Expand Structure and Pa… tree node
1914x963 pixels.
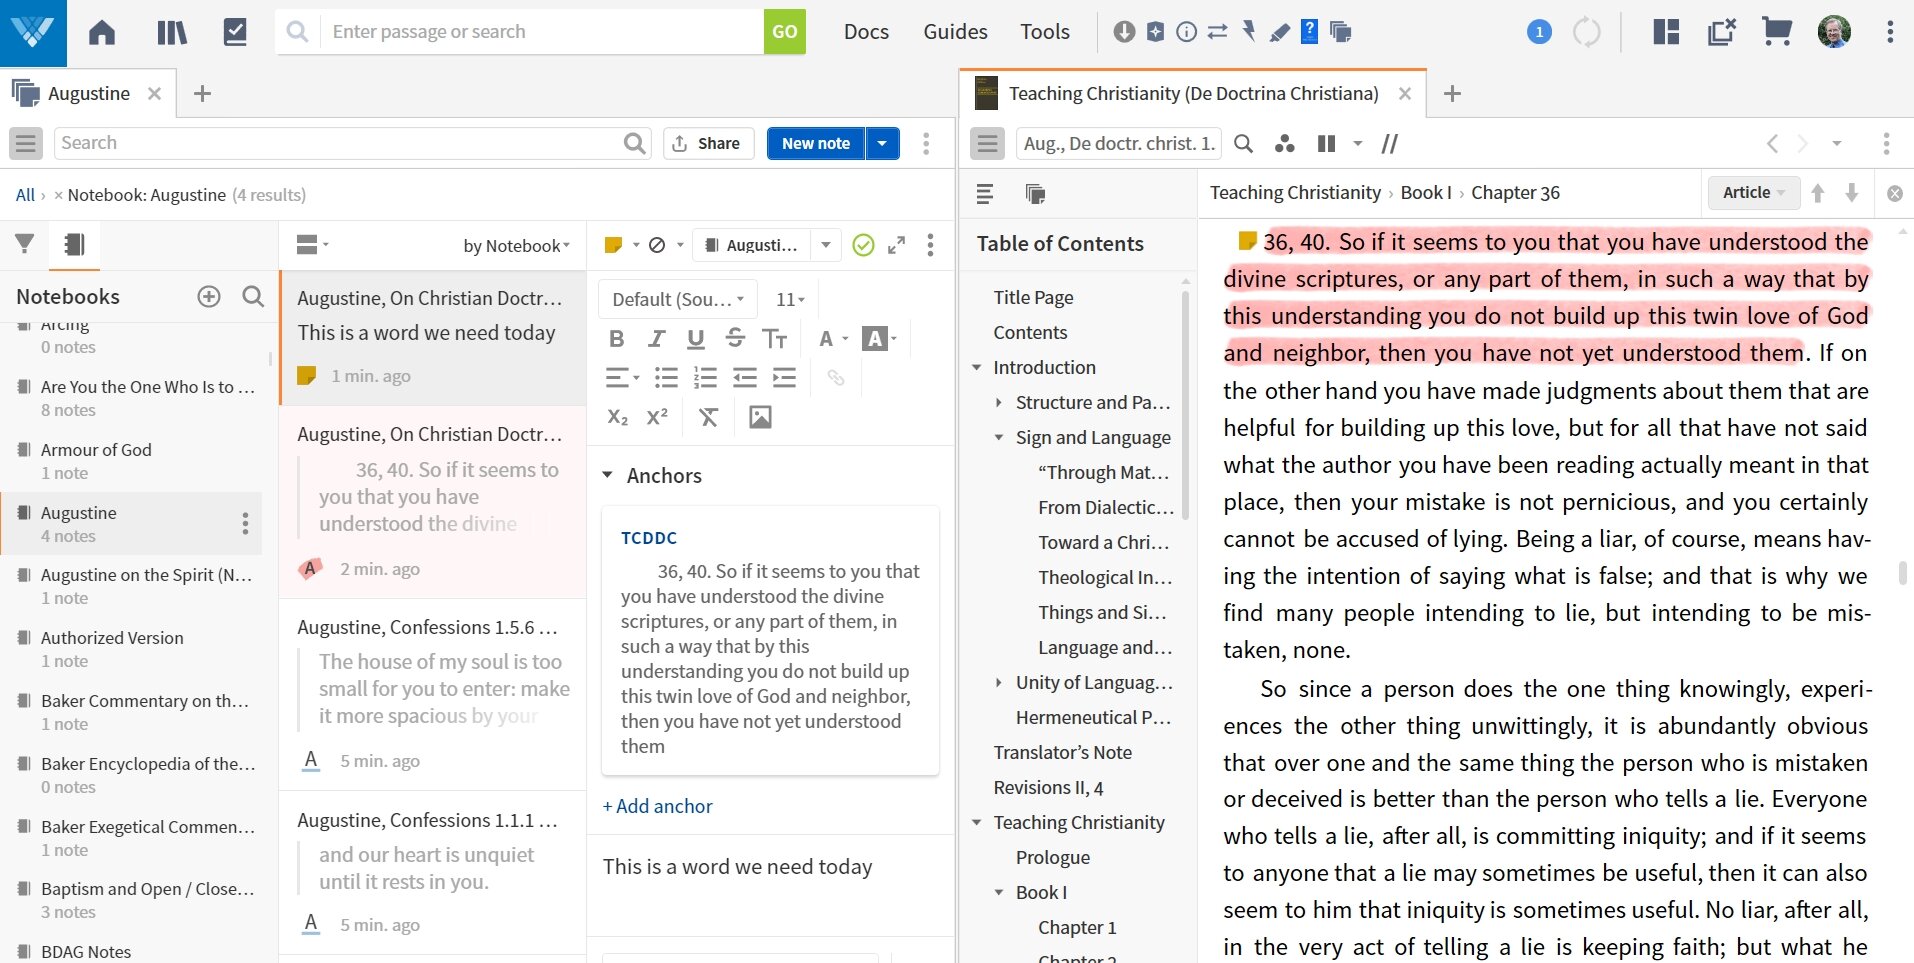(x=998, y=402)
